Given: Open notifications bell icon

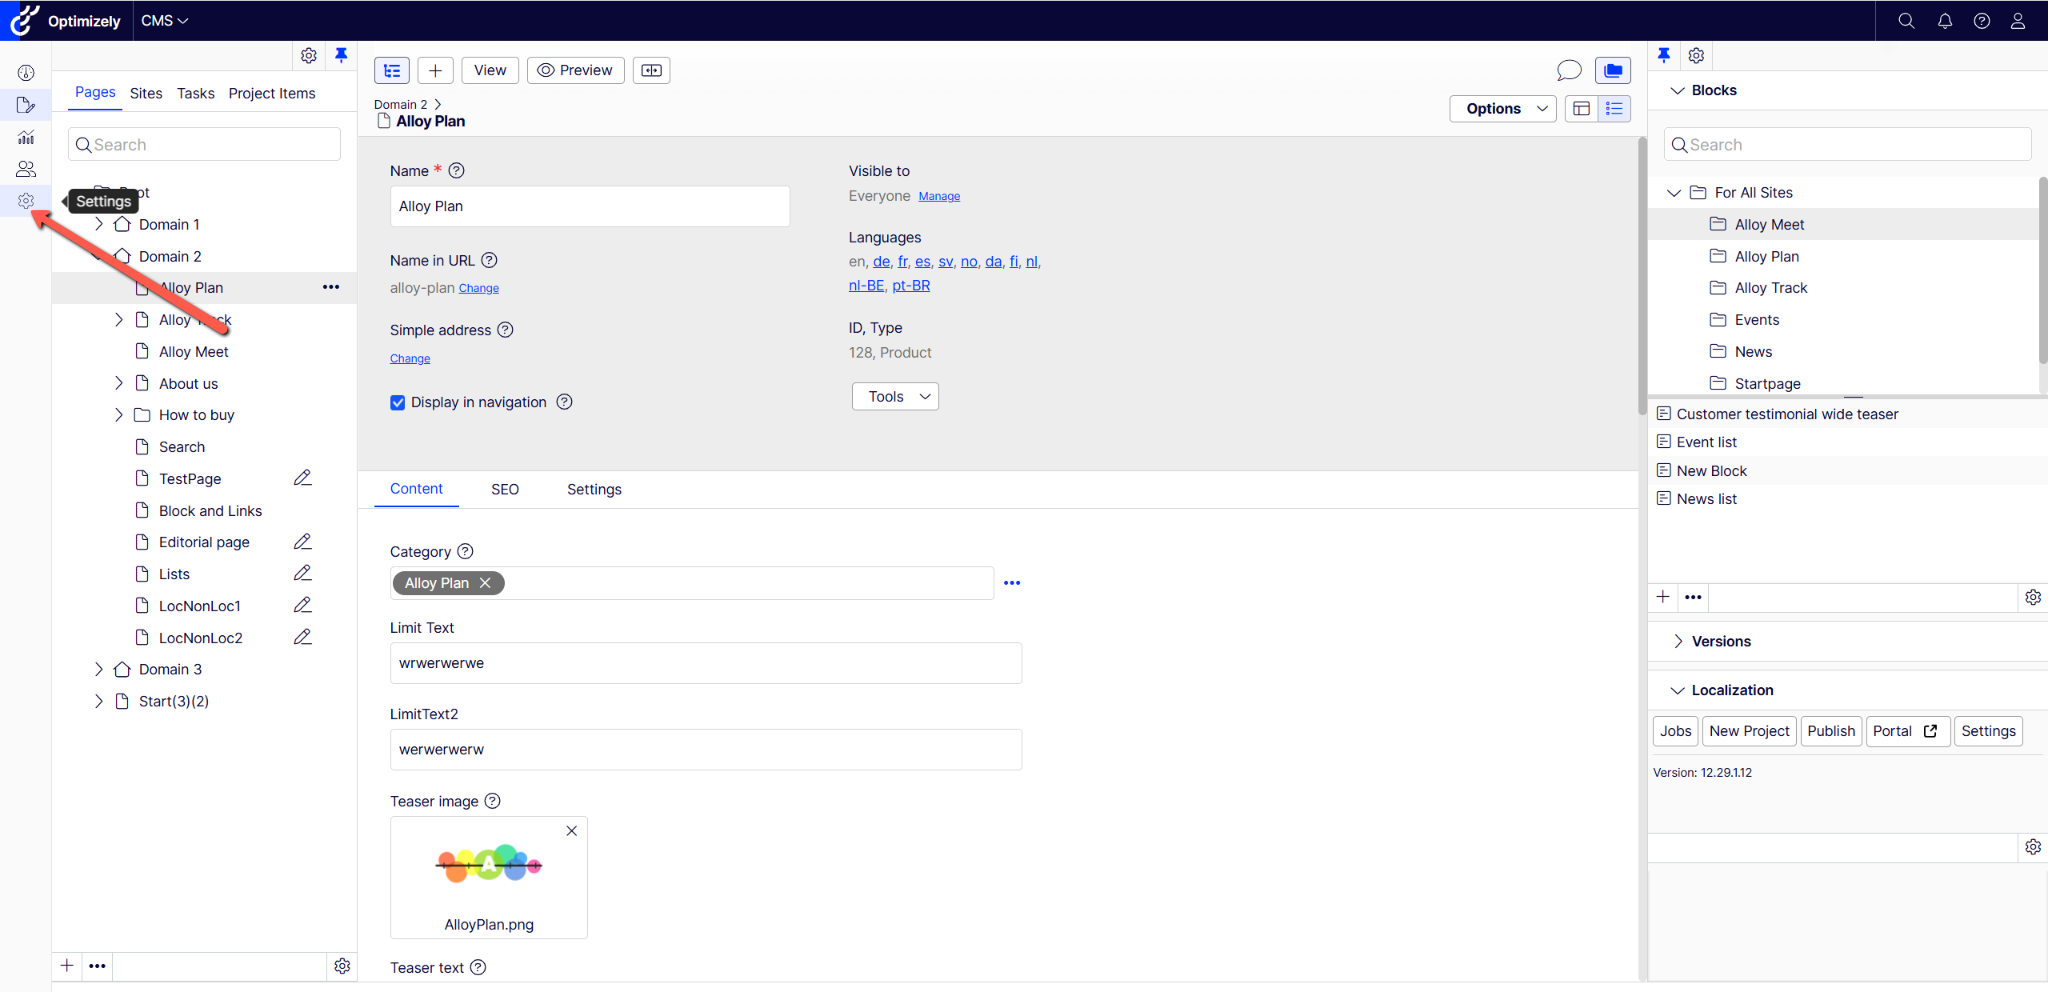Looking at the screenshot, I should pos(1944,21).
